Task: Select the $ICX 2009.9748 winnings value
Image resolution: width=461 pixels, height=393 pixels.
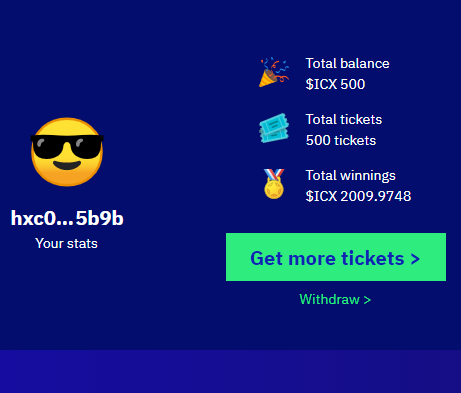Action: point(358,196)
